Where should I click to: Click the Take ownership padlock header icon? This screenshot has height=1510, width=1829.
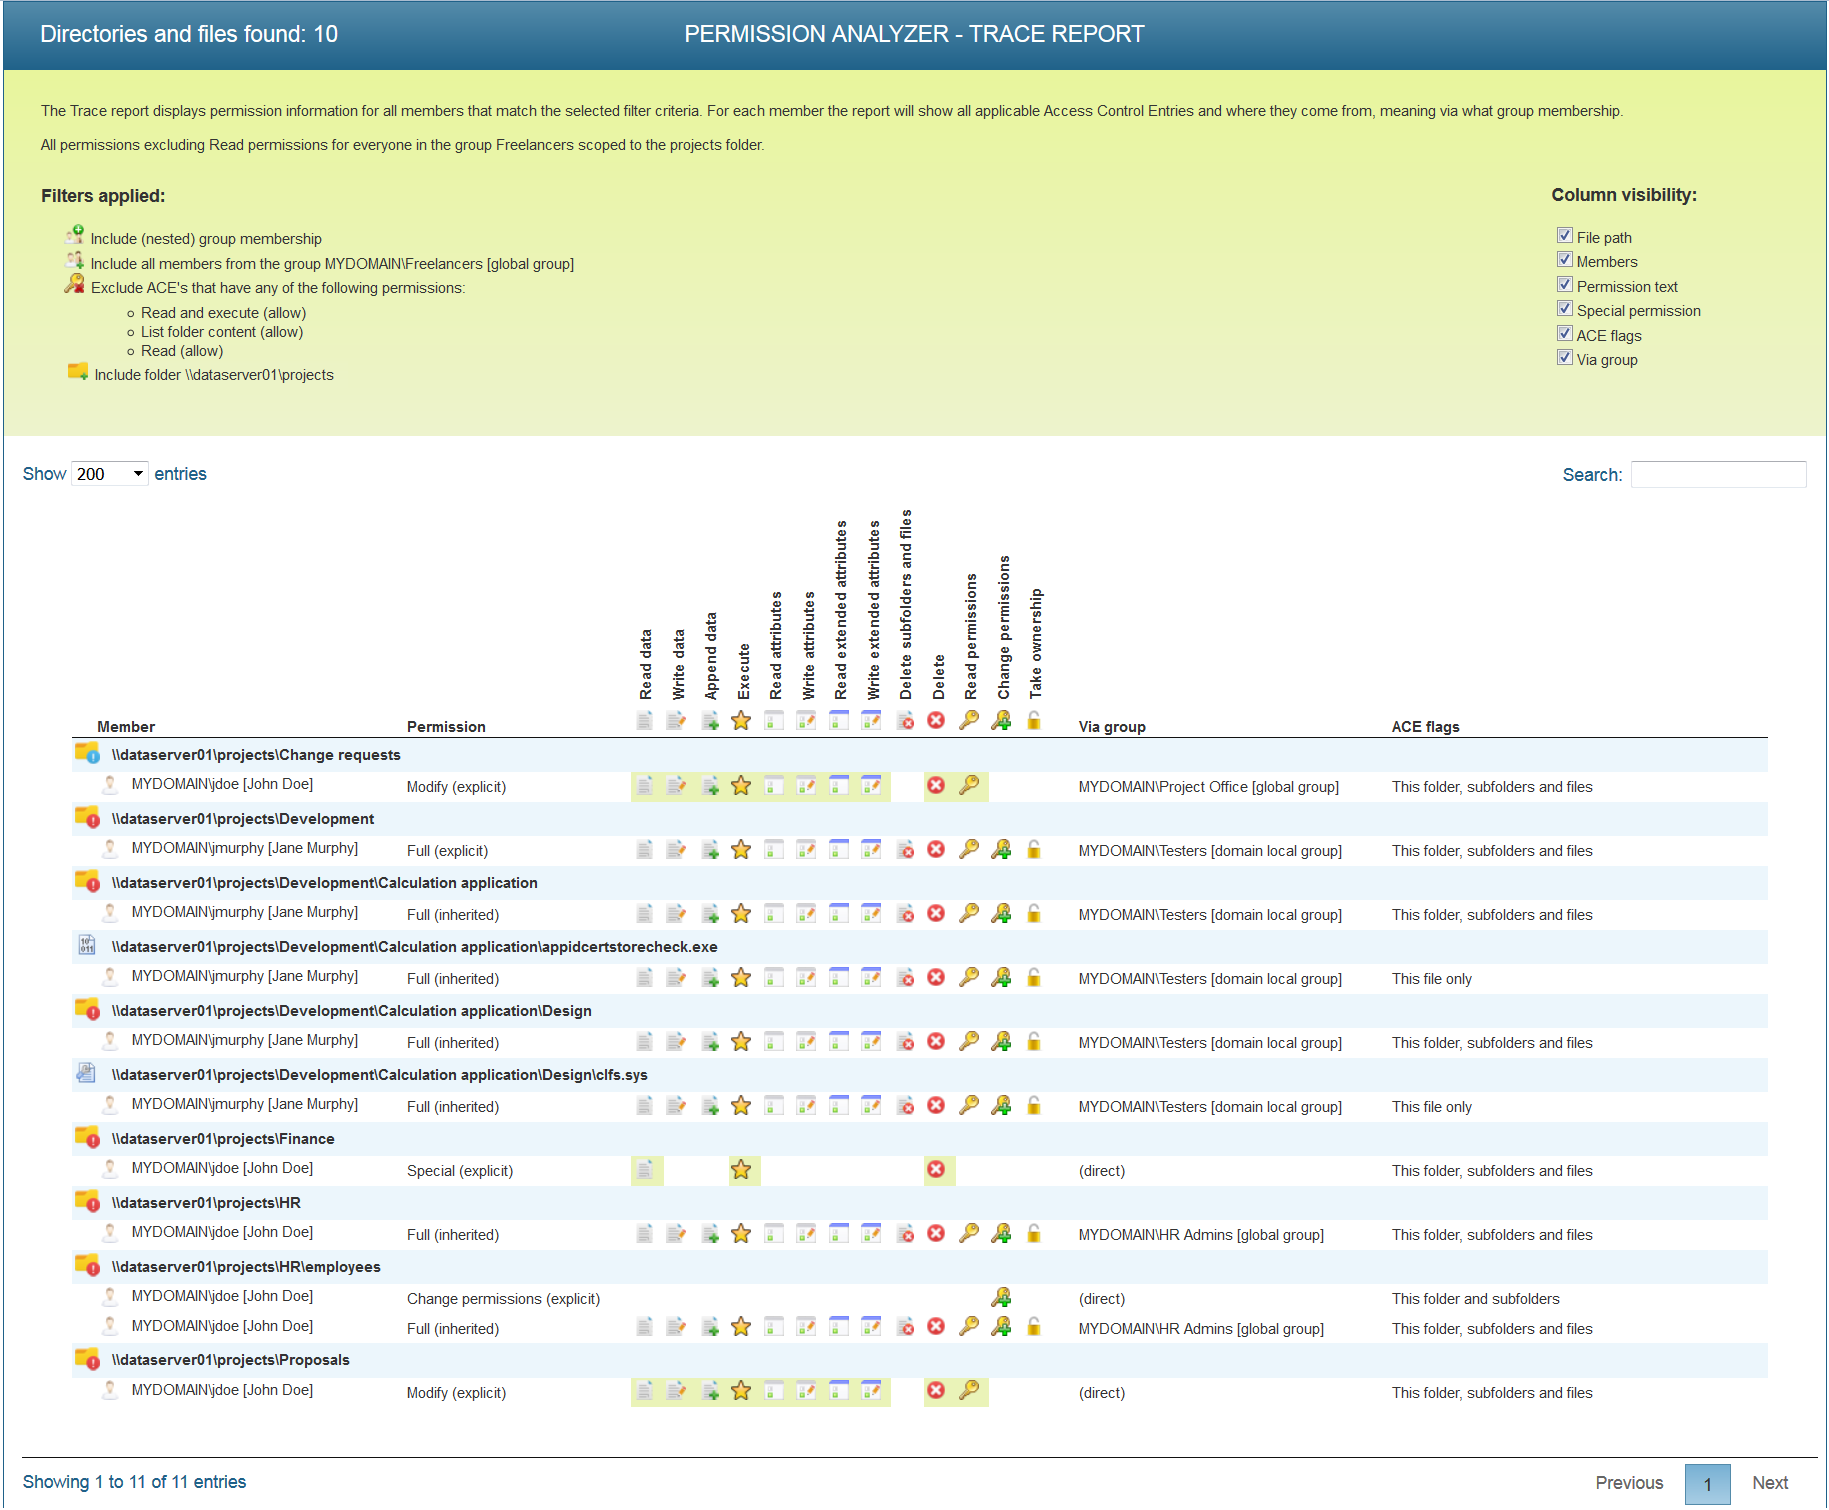(1034, 721)
